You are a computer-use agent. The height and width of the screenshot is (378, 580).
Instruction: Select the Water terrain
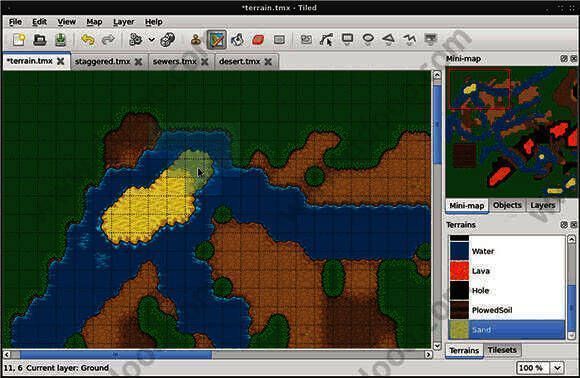[x=507, y=251]
